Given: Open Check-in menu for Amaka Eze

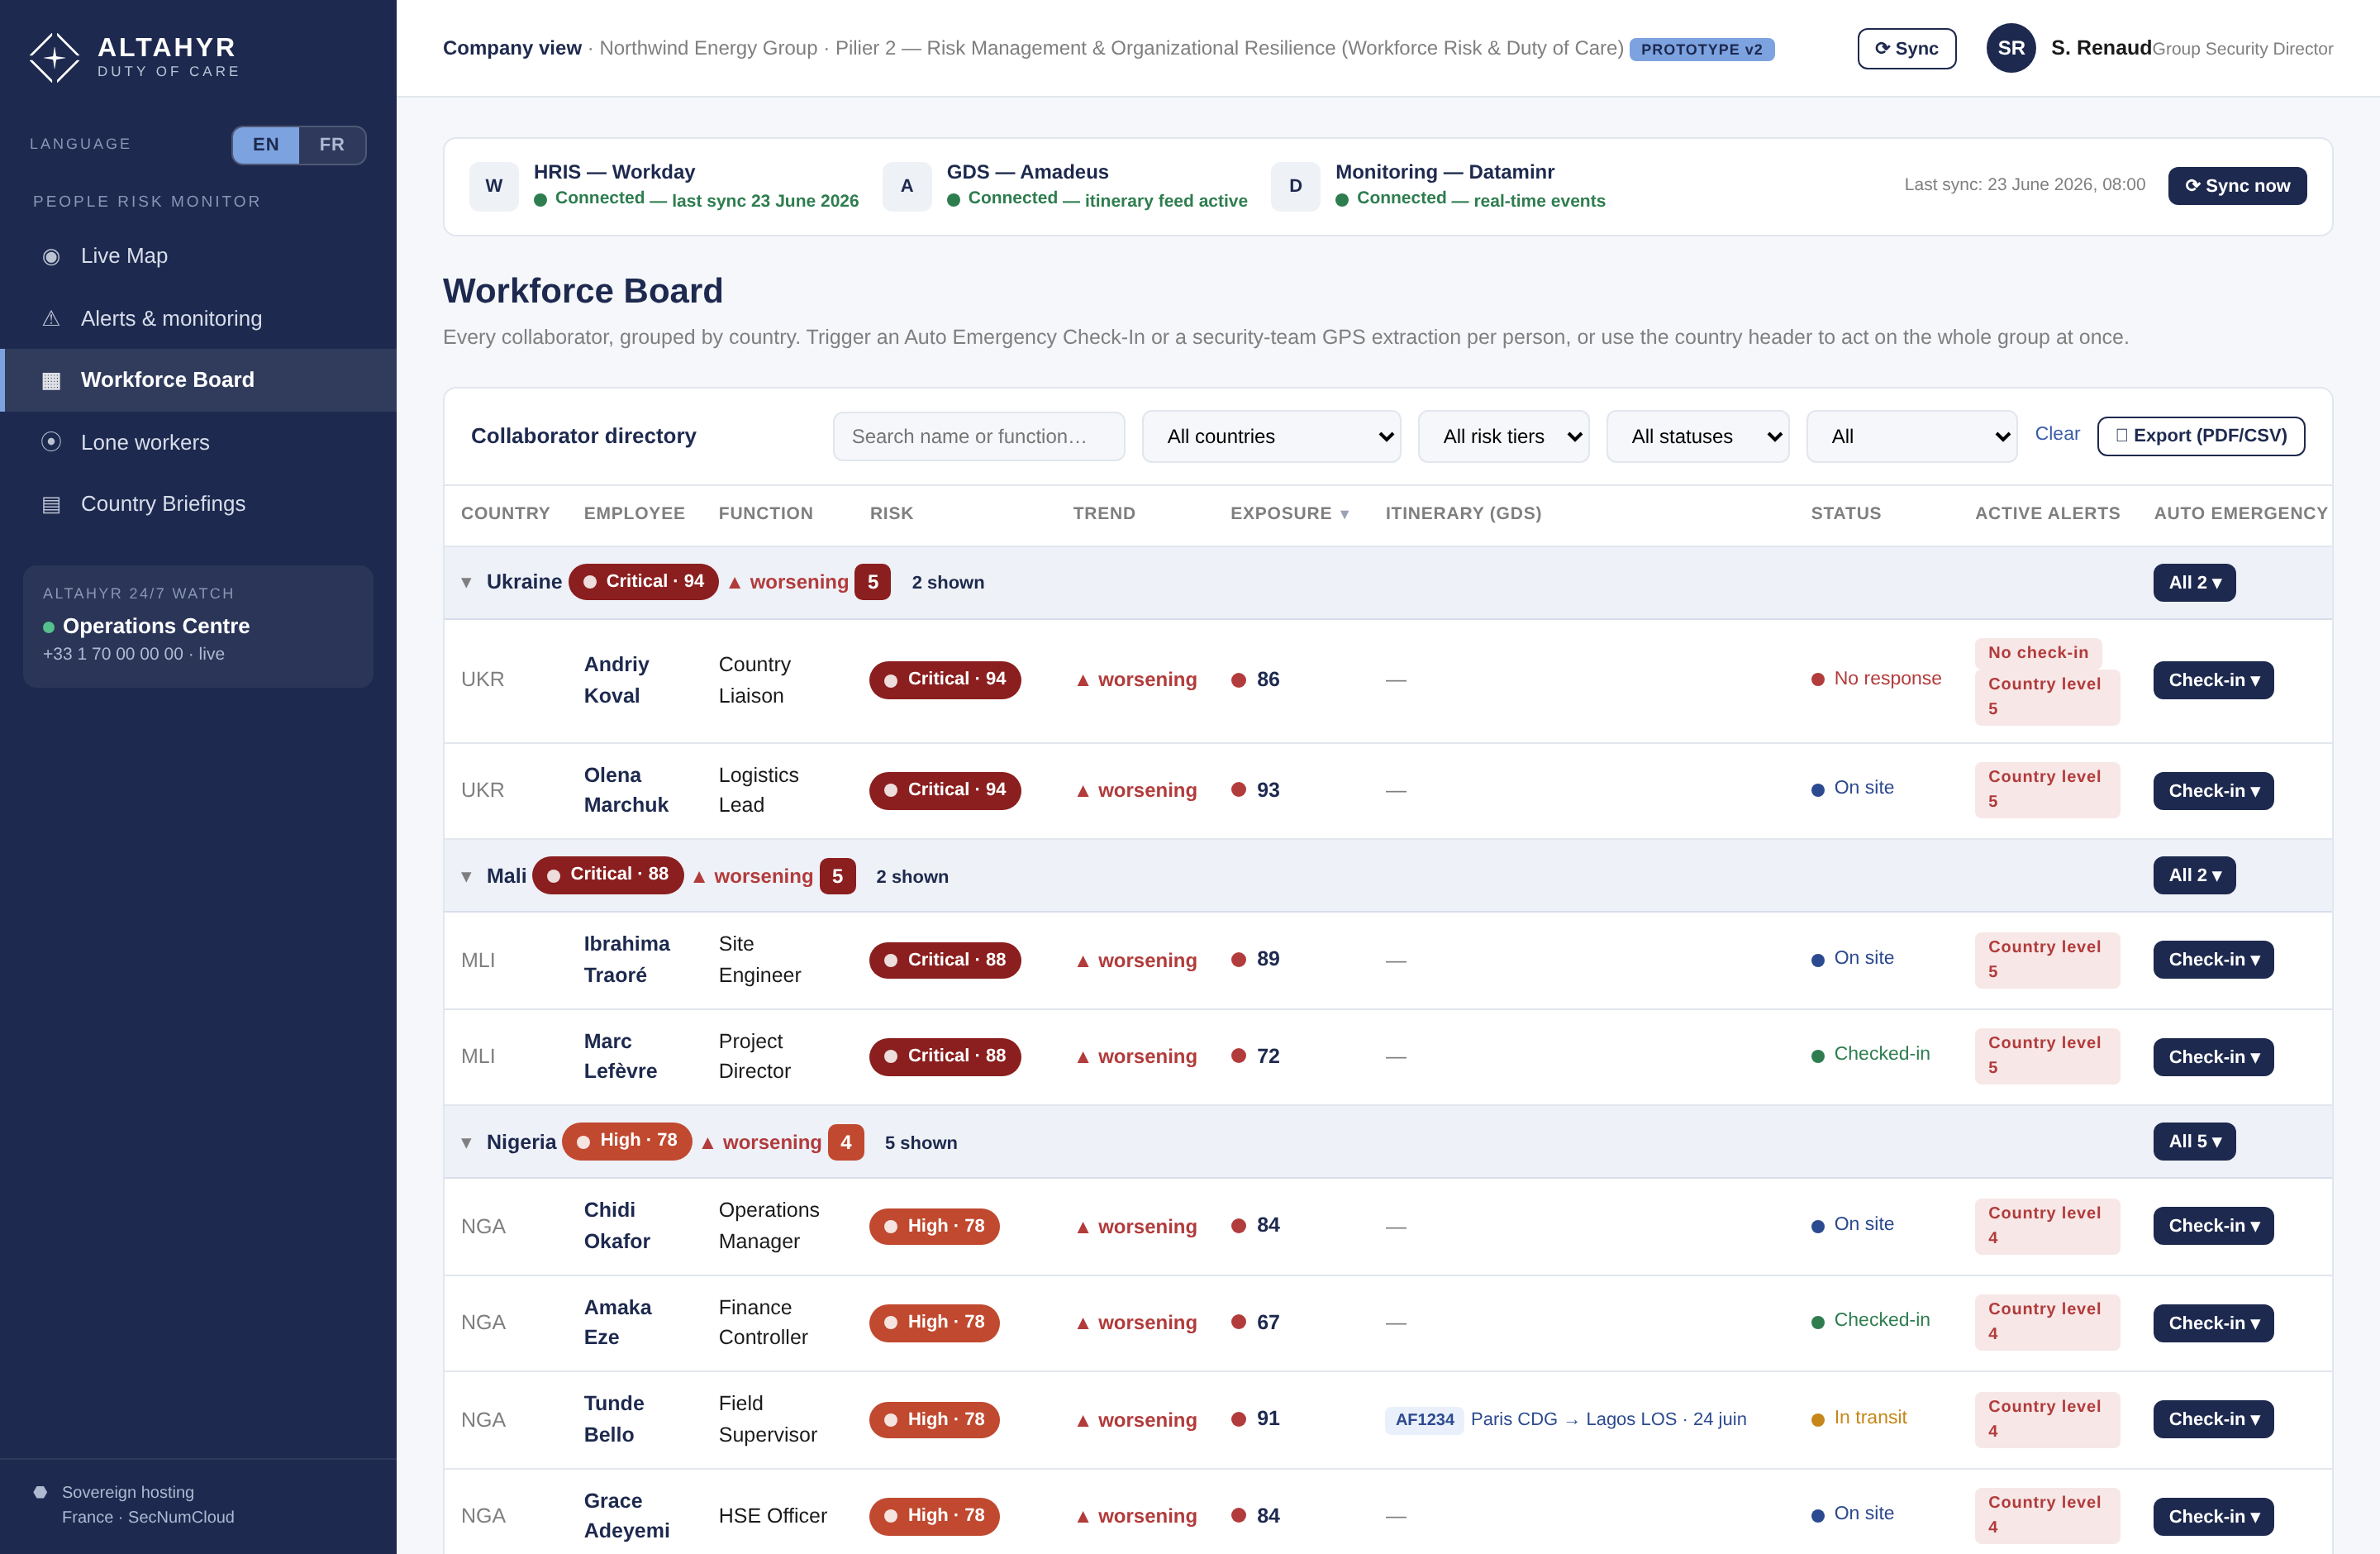Looking at the screenshot, I should point(2213,1323).
